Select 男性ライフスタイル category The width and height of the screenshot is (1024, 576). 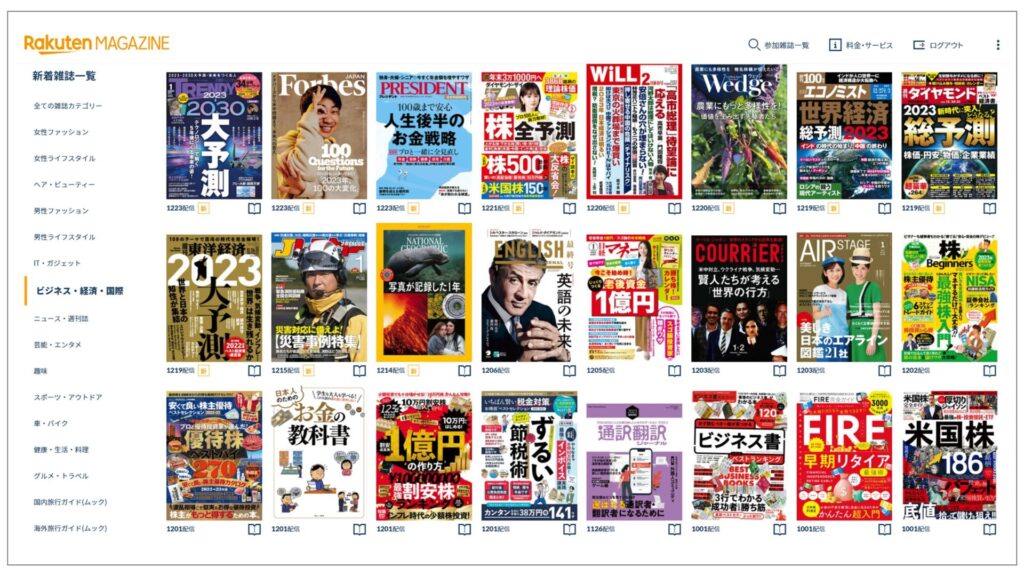65,237
